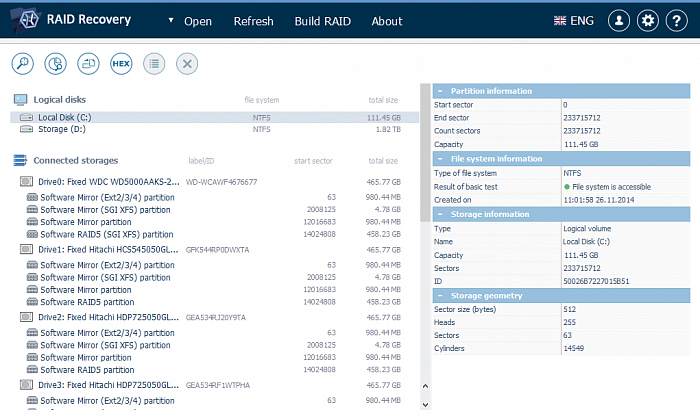Click the Drive2 hard disk icon
Screen dimensions: 700x416
coord(26,317)
